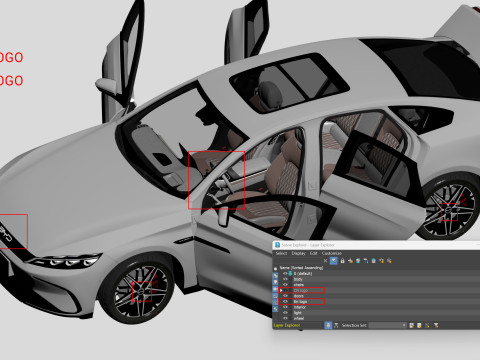Image resolution: width=480 pixels, height=360 pixels.
Task: Select the En logo layer name
Action: (x=300, y=301)
